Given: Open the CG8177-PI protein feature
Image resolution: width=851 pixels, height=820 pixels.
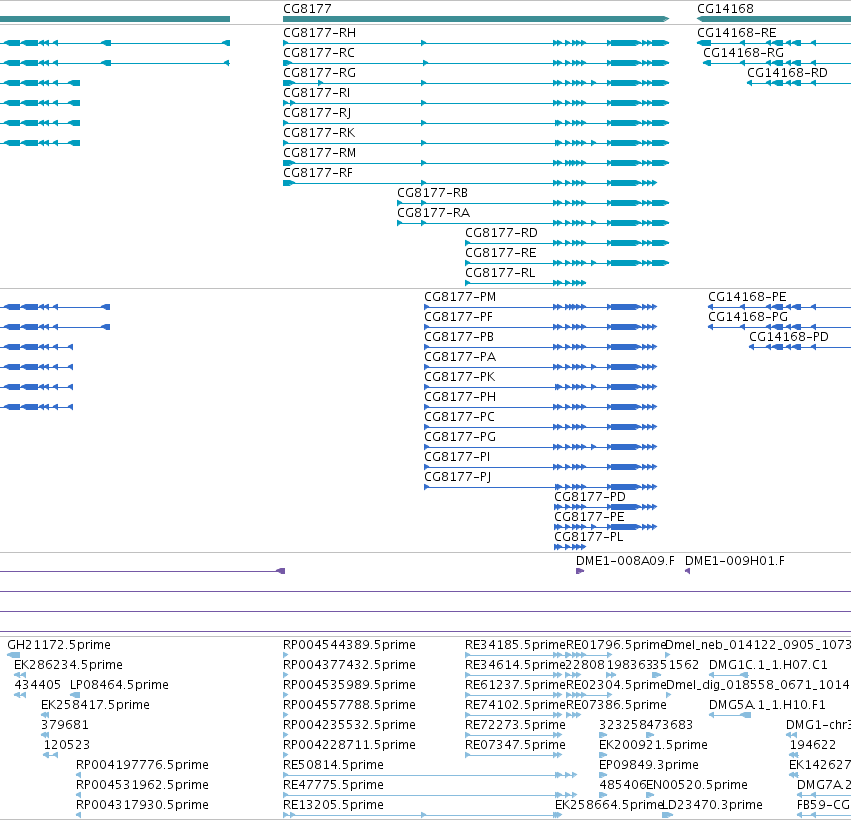Looking at the screenshot, I should [x=457, y=457].
